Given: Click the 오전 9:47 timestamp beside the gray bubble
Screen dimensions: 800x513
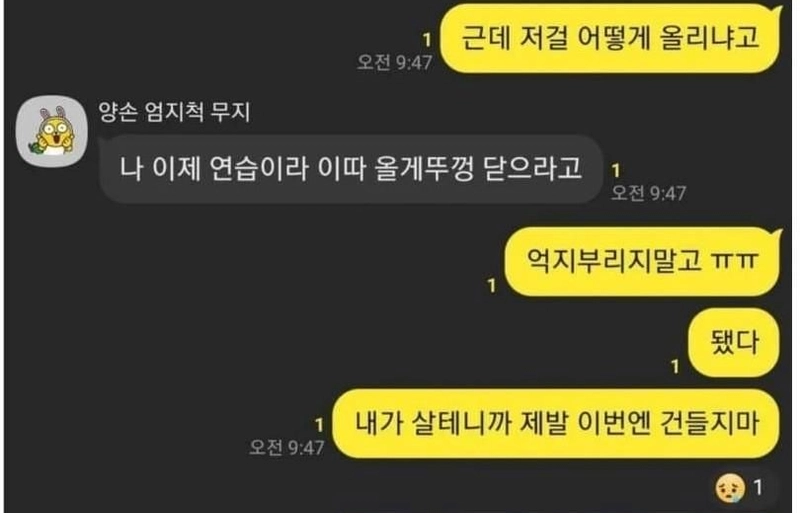Looking at the screenshot, I should pos(648,193).
